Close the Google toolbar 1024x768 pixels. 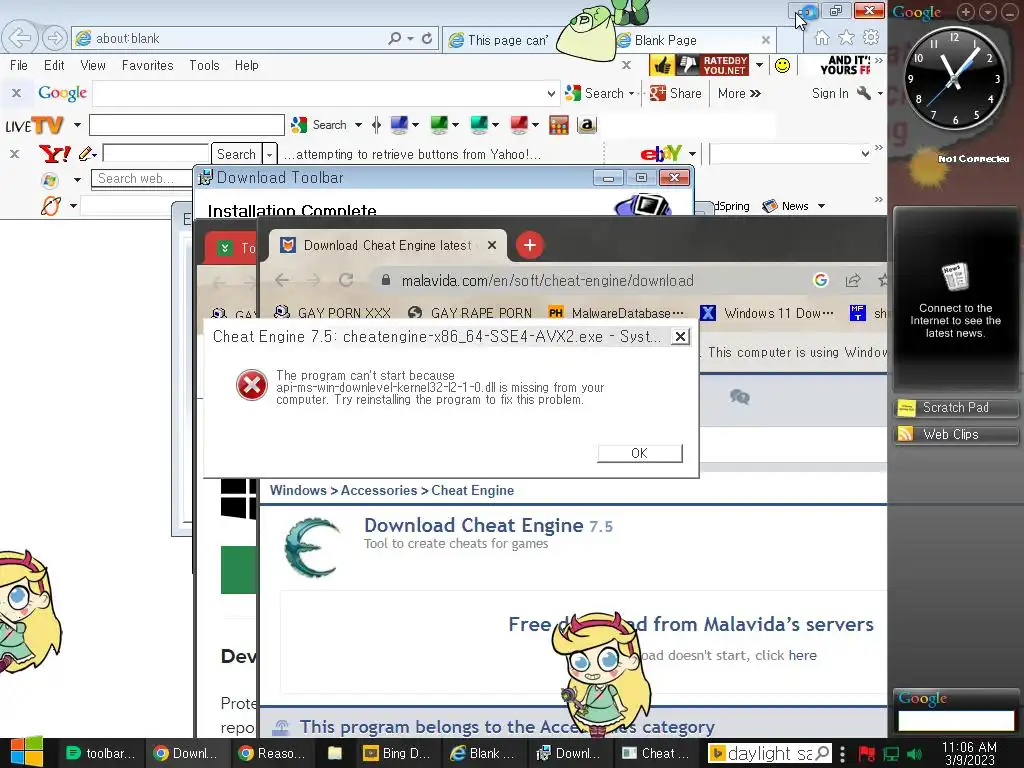click(x=16, y=93)
